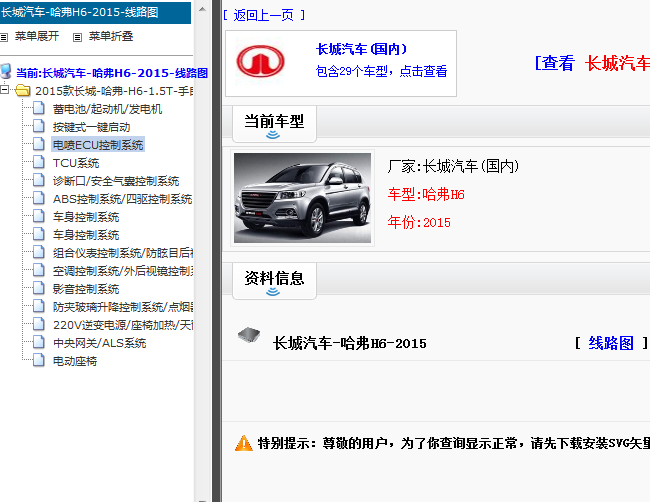Select the 资料信息 tab
650x502 pixels.
274,281
